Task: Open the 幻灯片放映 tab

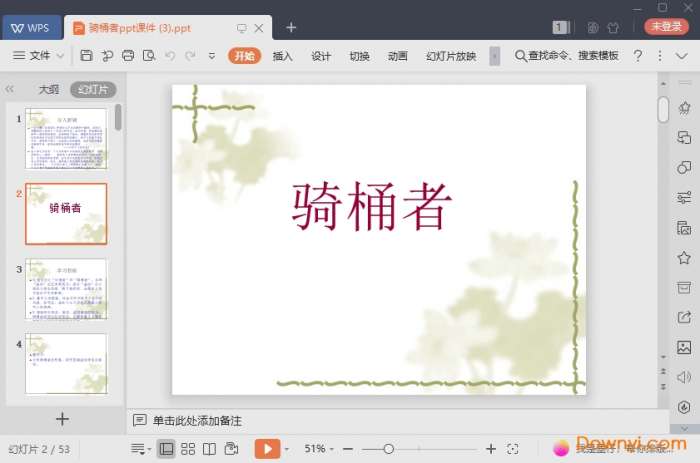Action: coord(451,56)
